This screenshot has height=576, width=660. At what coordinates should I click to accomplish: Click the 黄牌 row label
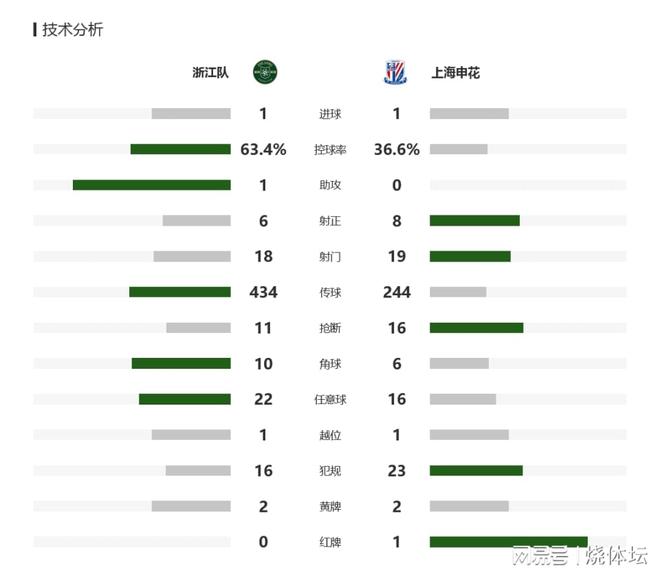pos(329,507)
